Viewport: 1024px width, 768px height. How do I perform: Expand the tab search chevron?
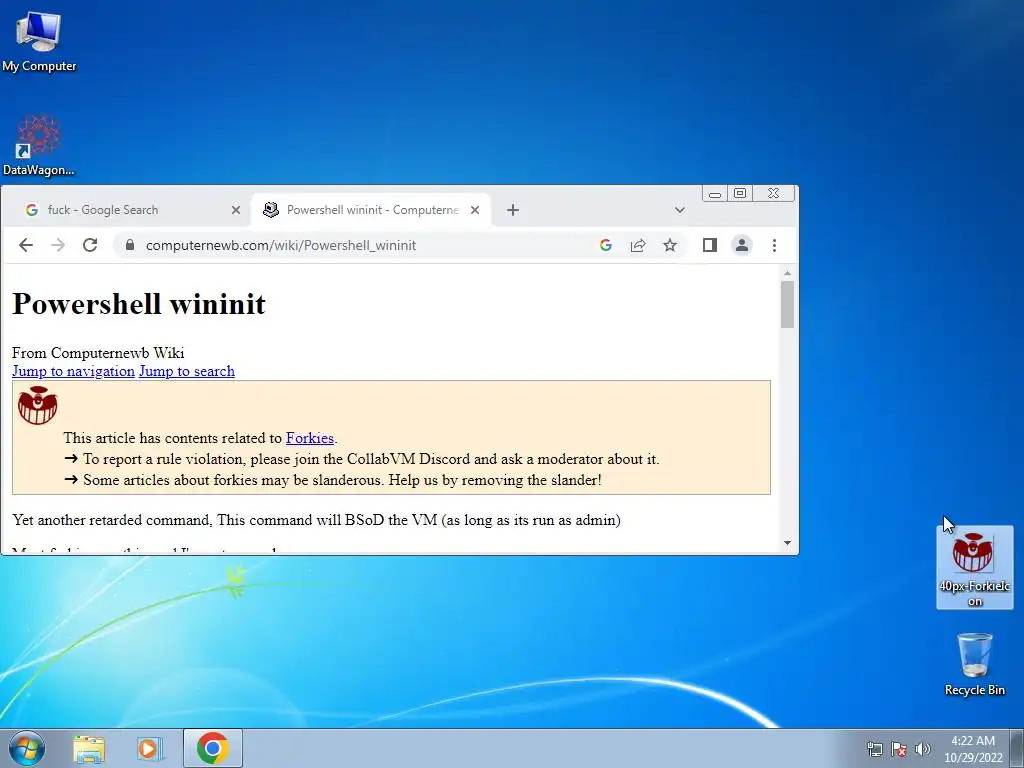click(679, 210)
